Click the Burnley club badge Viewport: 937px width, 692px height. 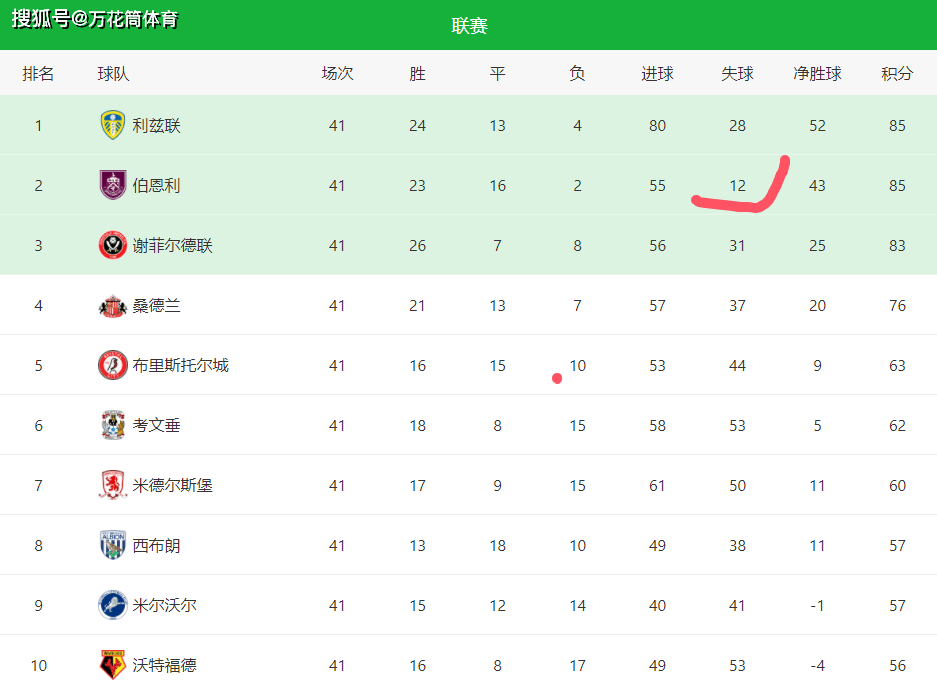(112, 185)
